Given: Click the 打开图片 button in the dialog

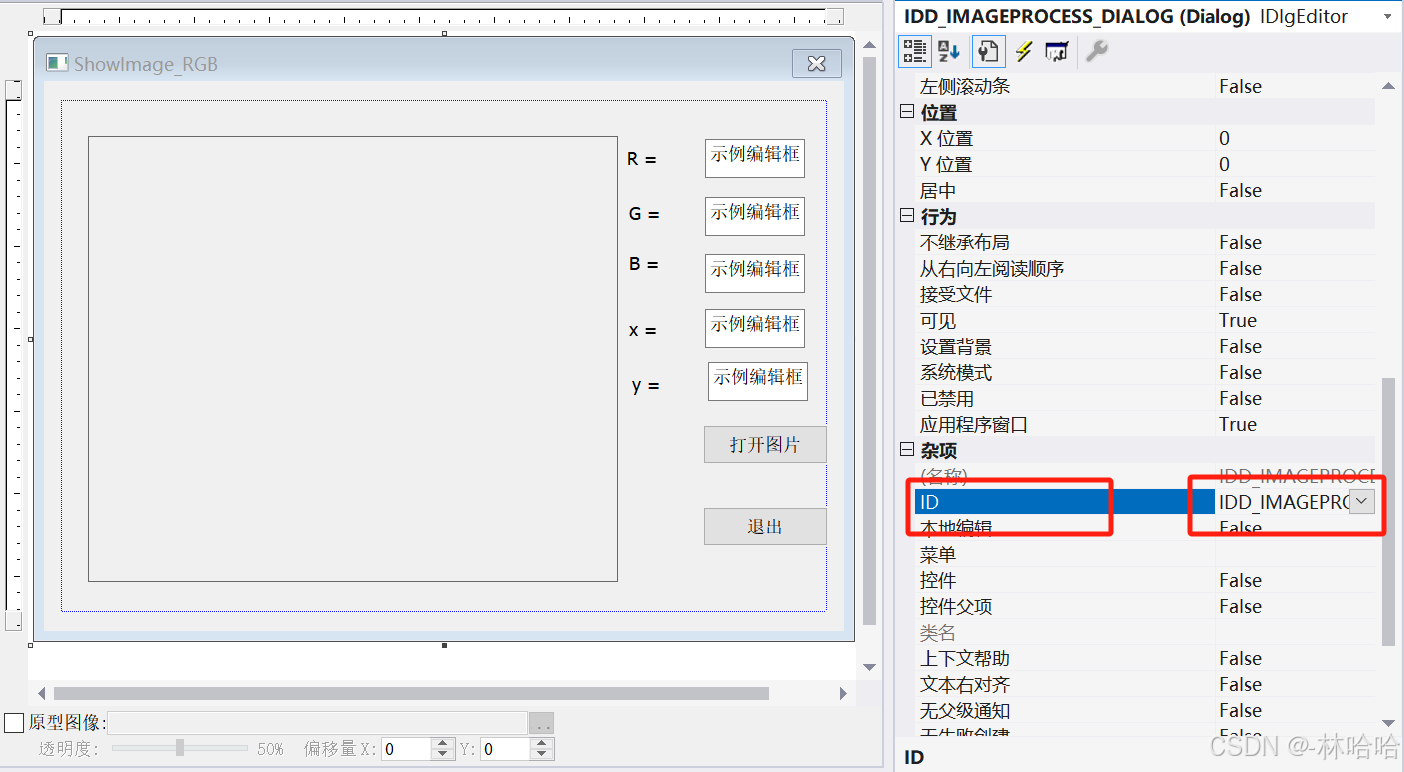Looking at the screenshot, I should 765,444.
